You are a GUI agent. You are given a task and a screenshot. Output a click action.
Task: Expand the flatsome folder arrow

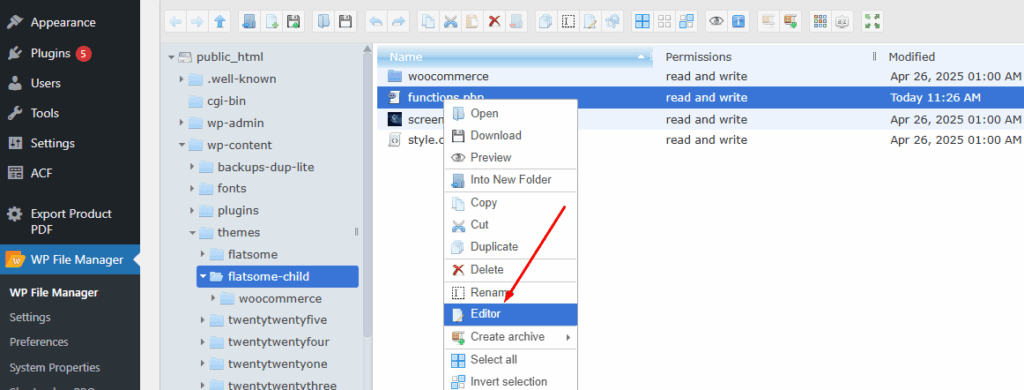tap(202, 254)
